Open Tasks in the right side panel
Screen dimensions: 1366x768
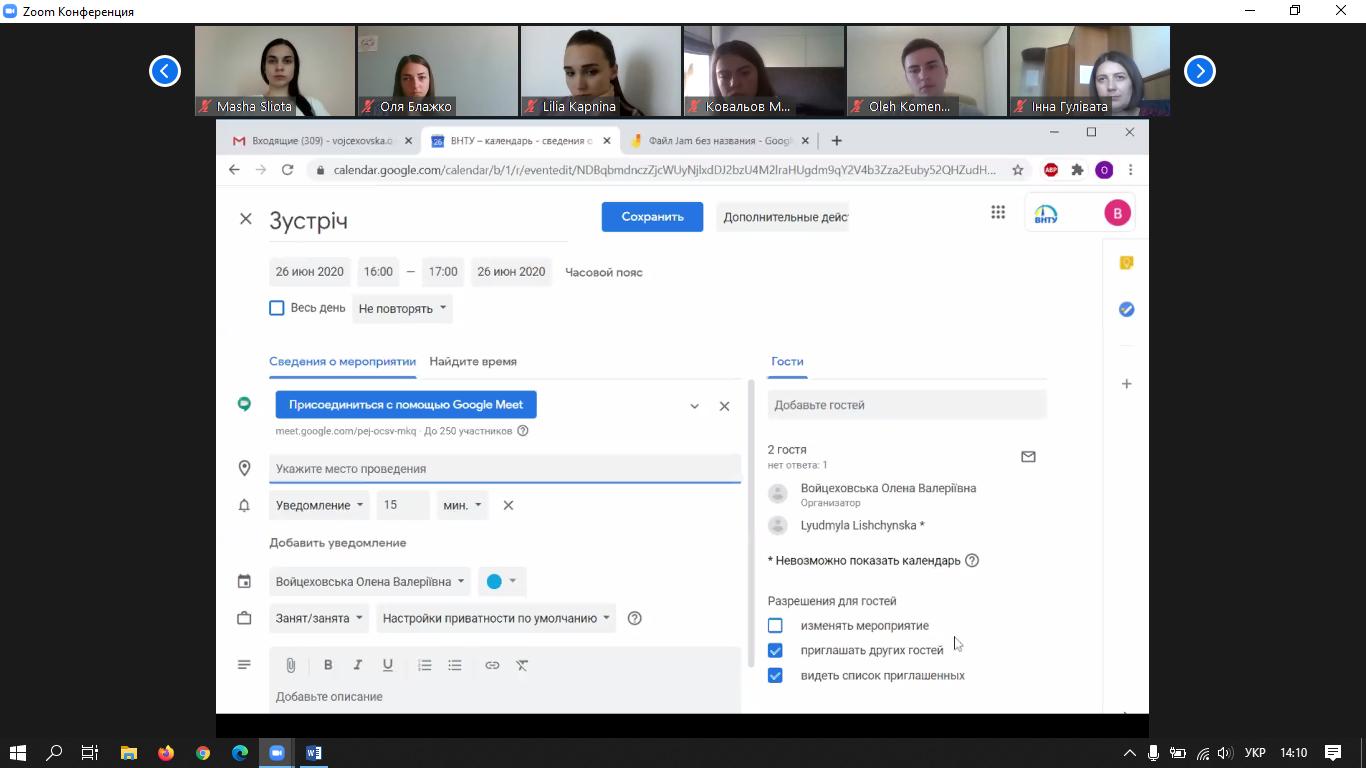[x=1126, y=310]
